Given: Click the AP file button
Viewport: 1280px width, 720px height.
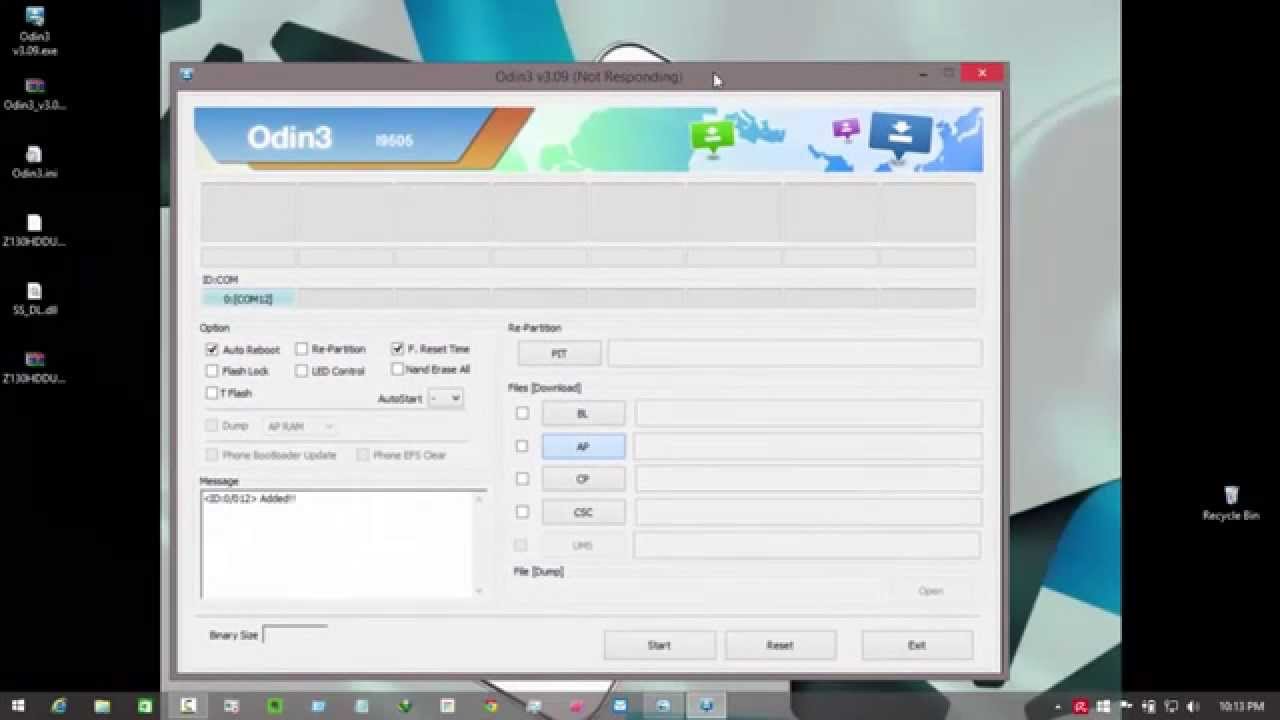Looking at the screenshot, I should [583, 446].
